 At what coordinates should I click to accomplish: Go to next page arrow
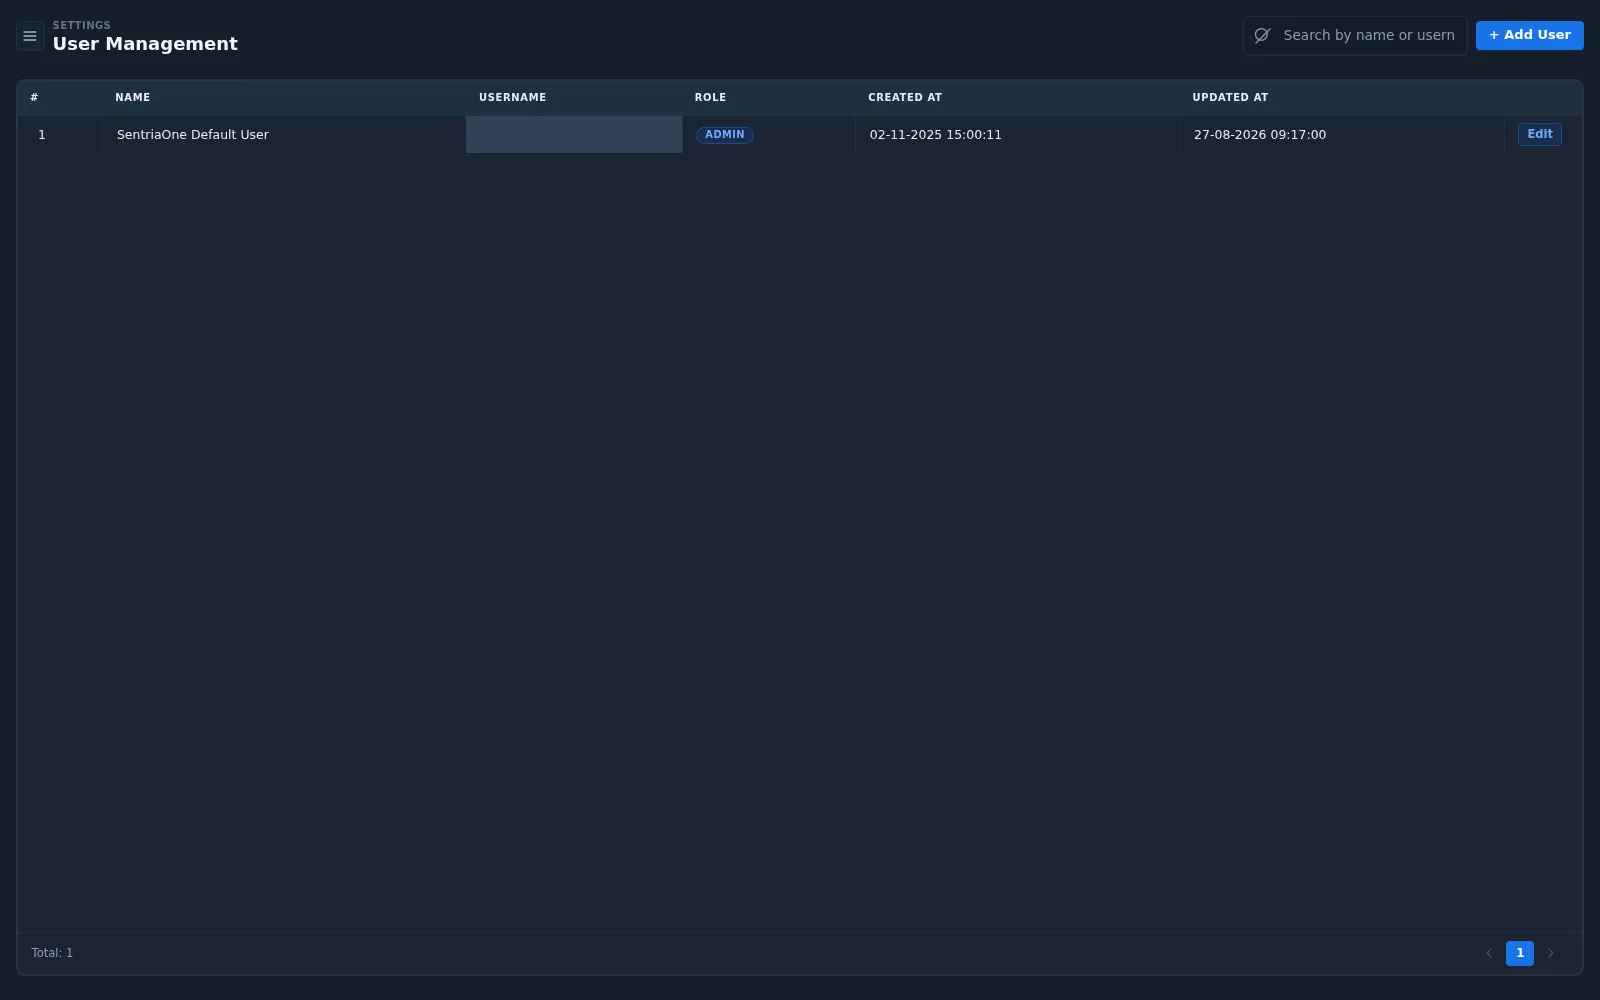[x=1551, y=953]
